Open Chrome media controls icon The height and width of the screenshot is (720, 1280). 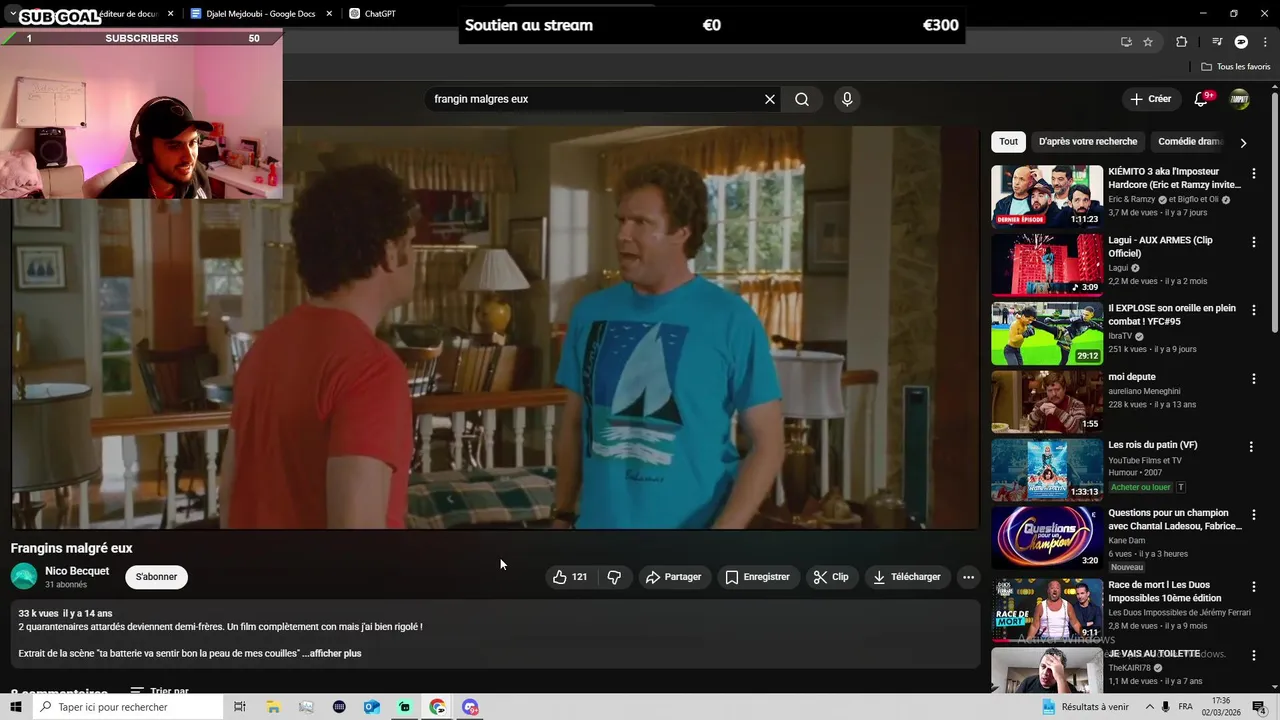1217,42
